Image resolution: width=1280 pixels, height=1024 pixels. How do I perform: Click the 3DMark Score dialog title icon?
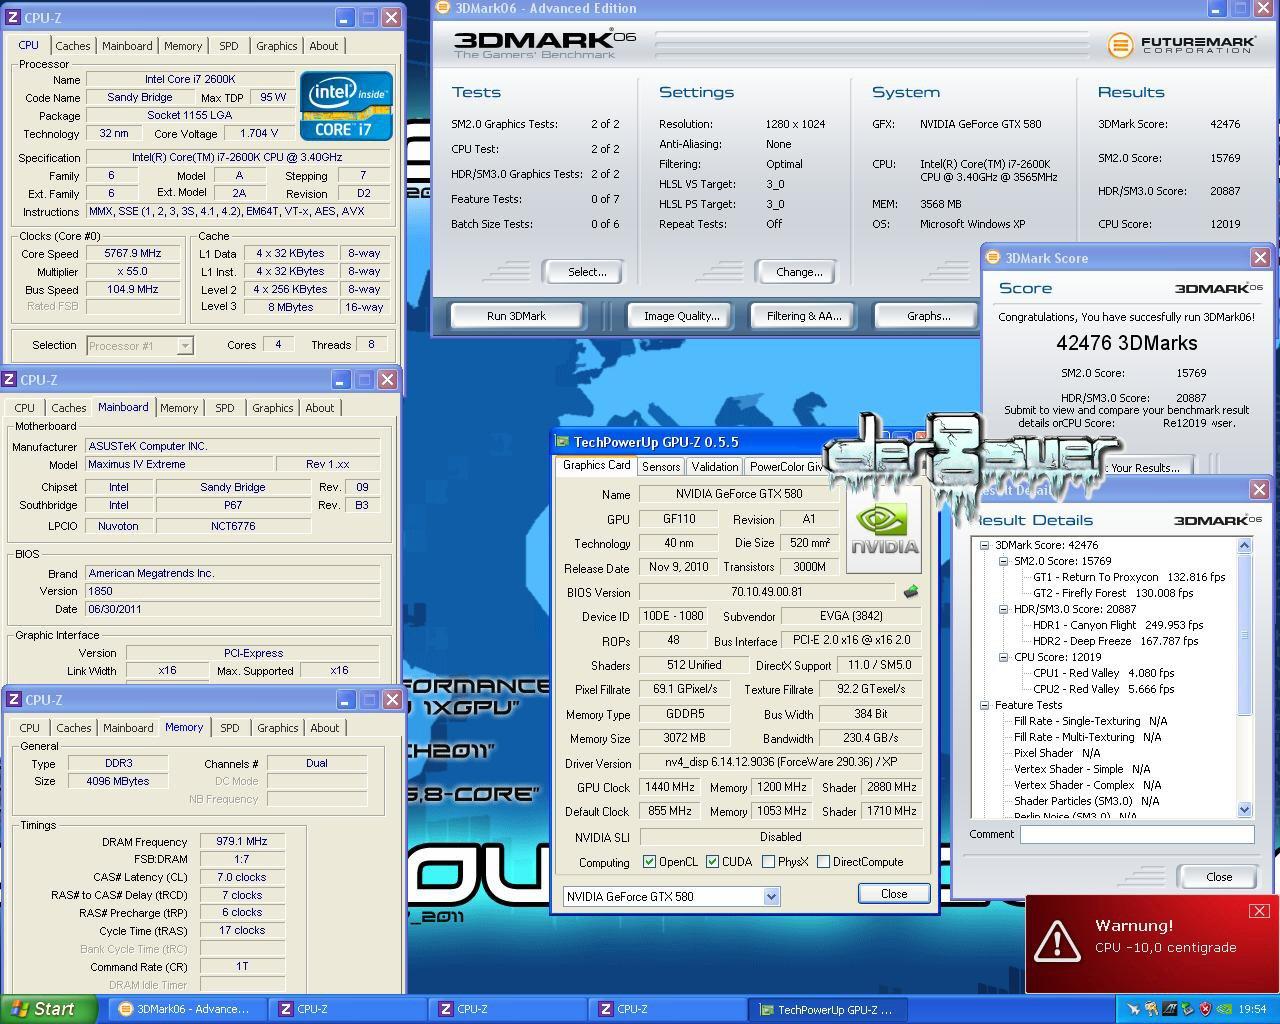993,257
